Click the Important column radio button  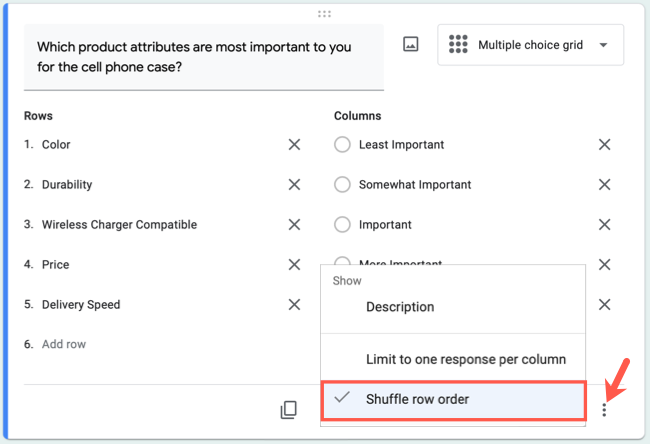coord(342,225)
